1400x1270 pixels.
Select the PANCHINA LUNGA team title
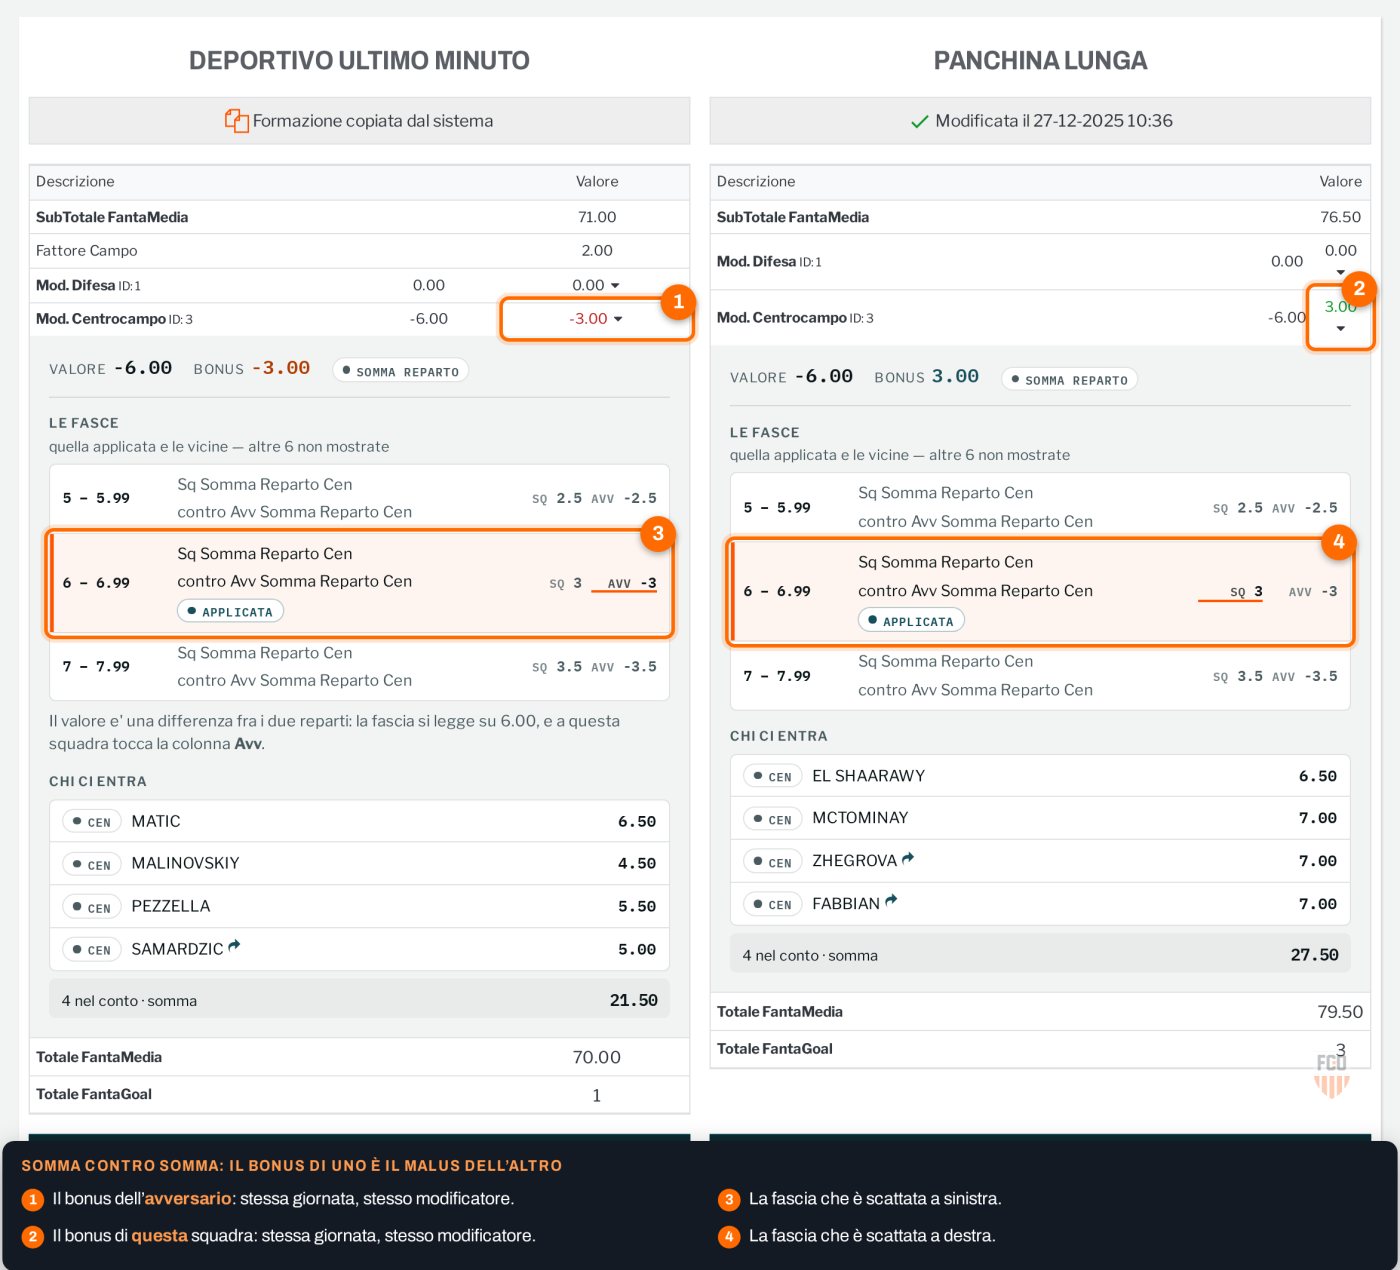1040,61
